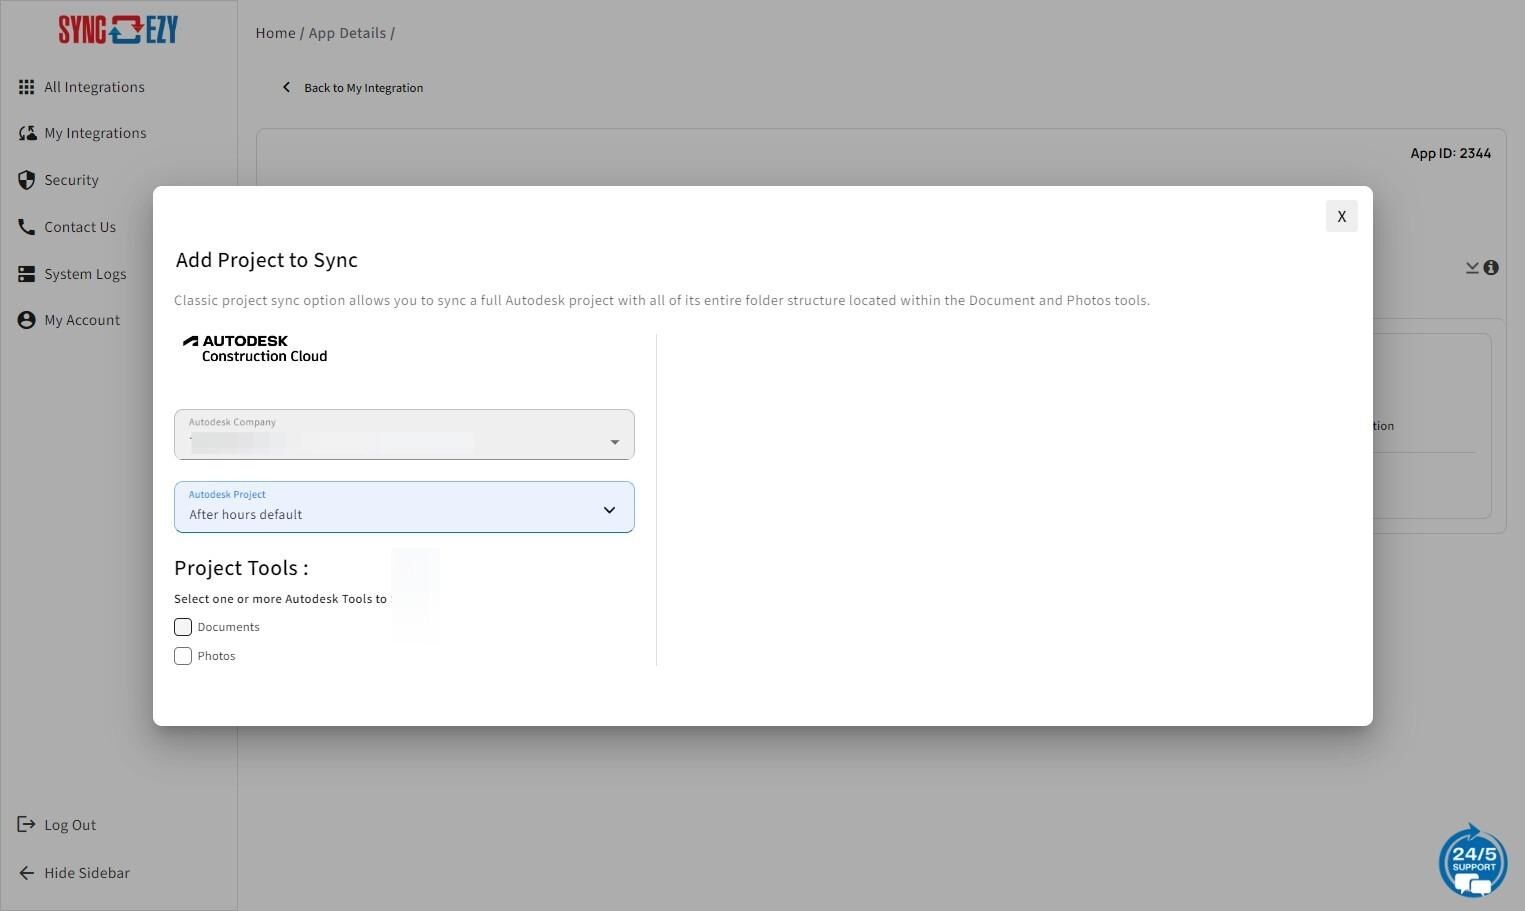Click the Log Out exit icon
Viewport: 1525px width, 911px height.
[27, 825]
